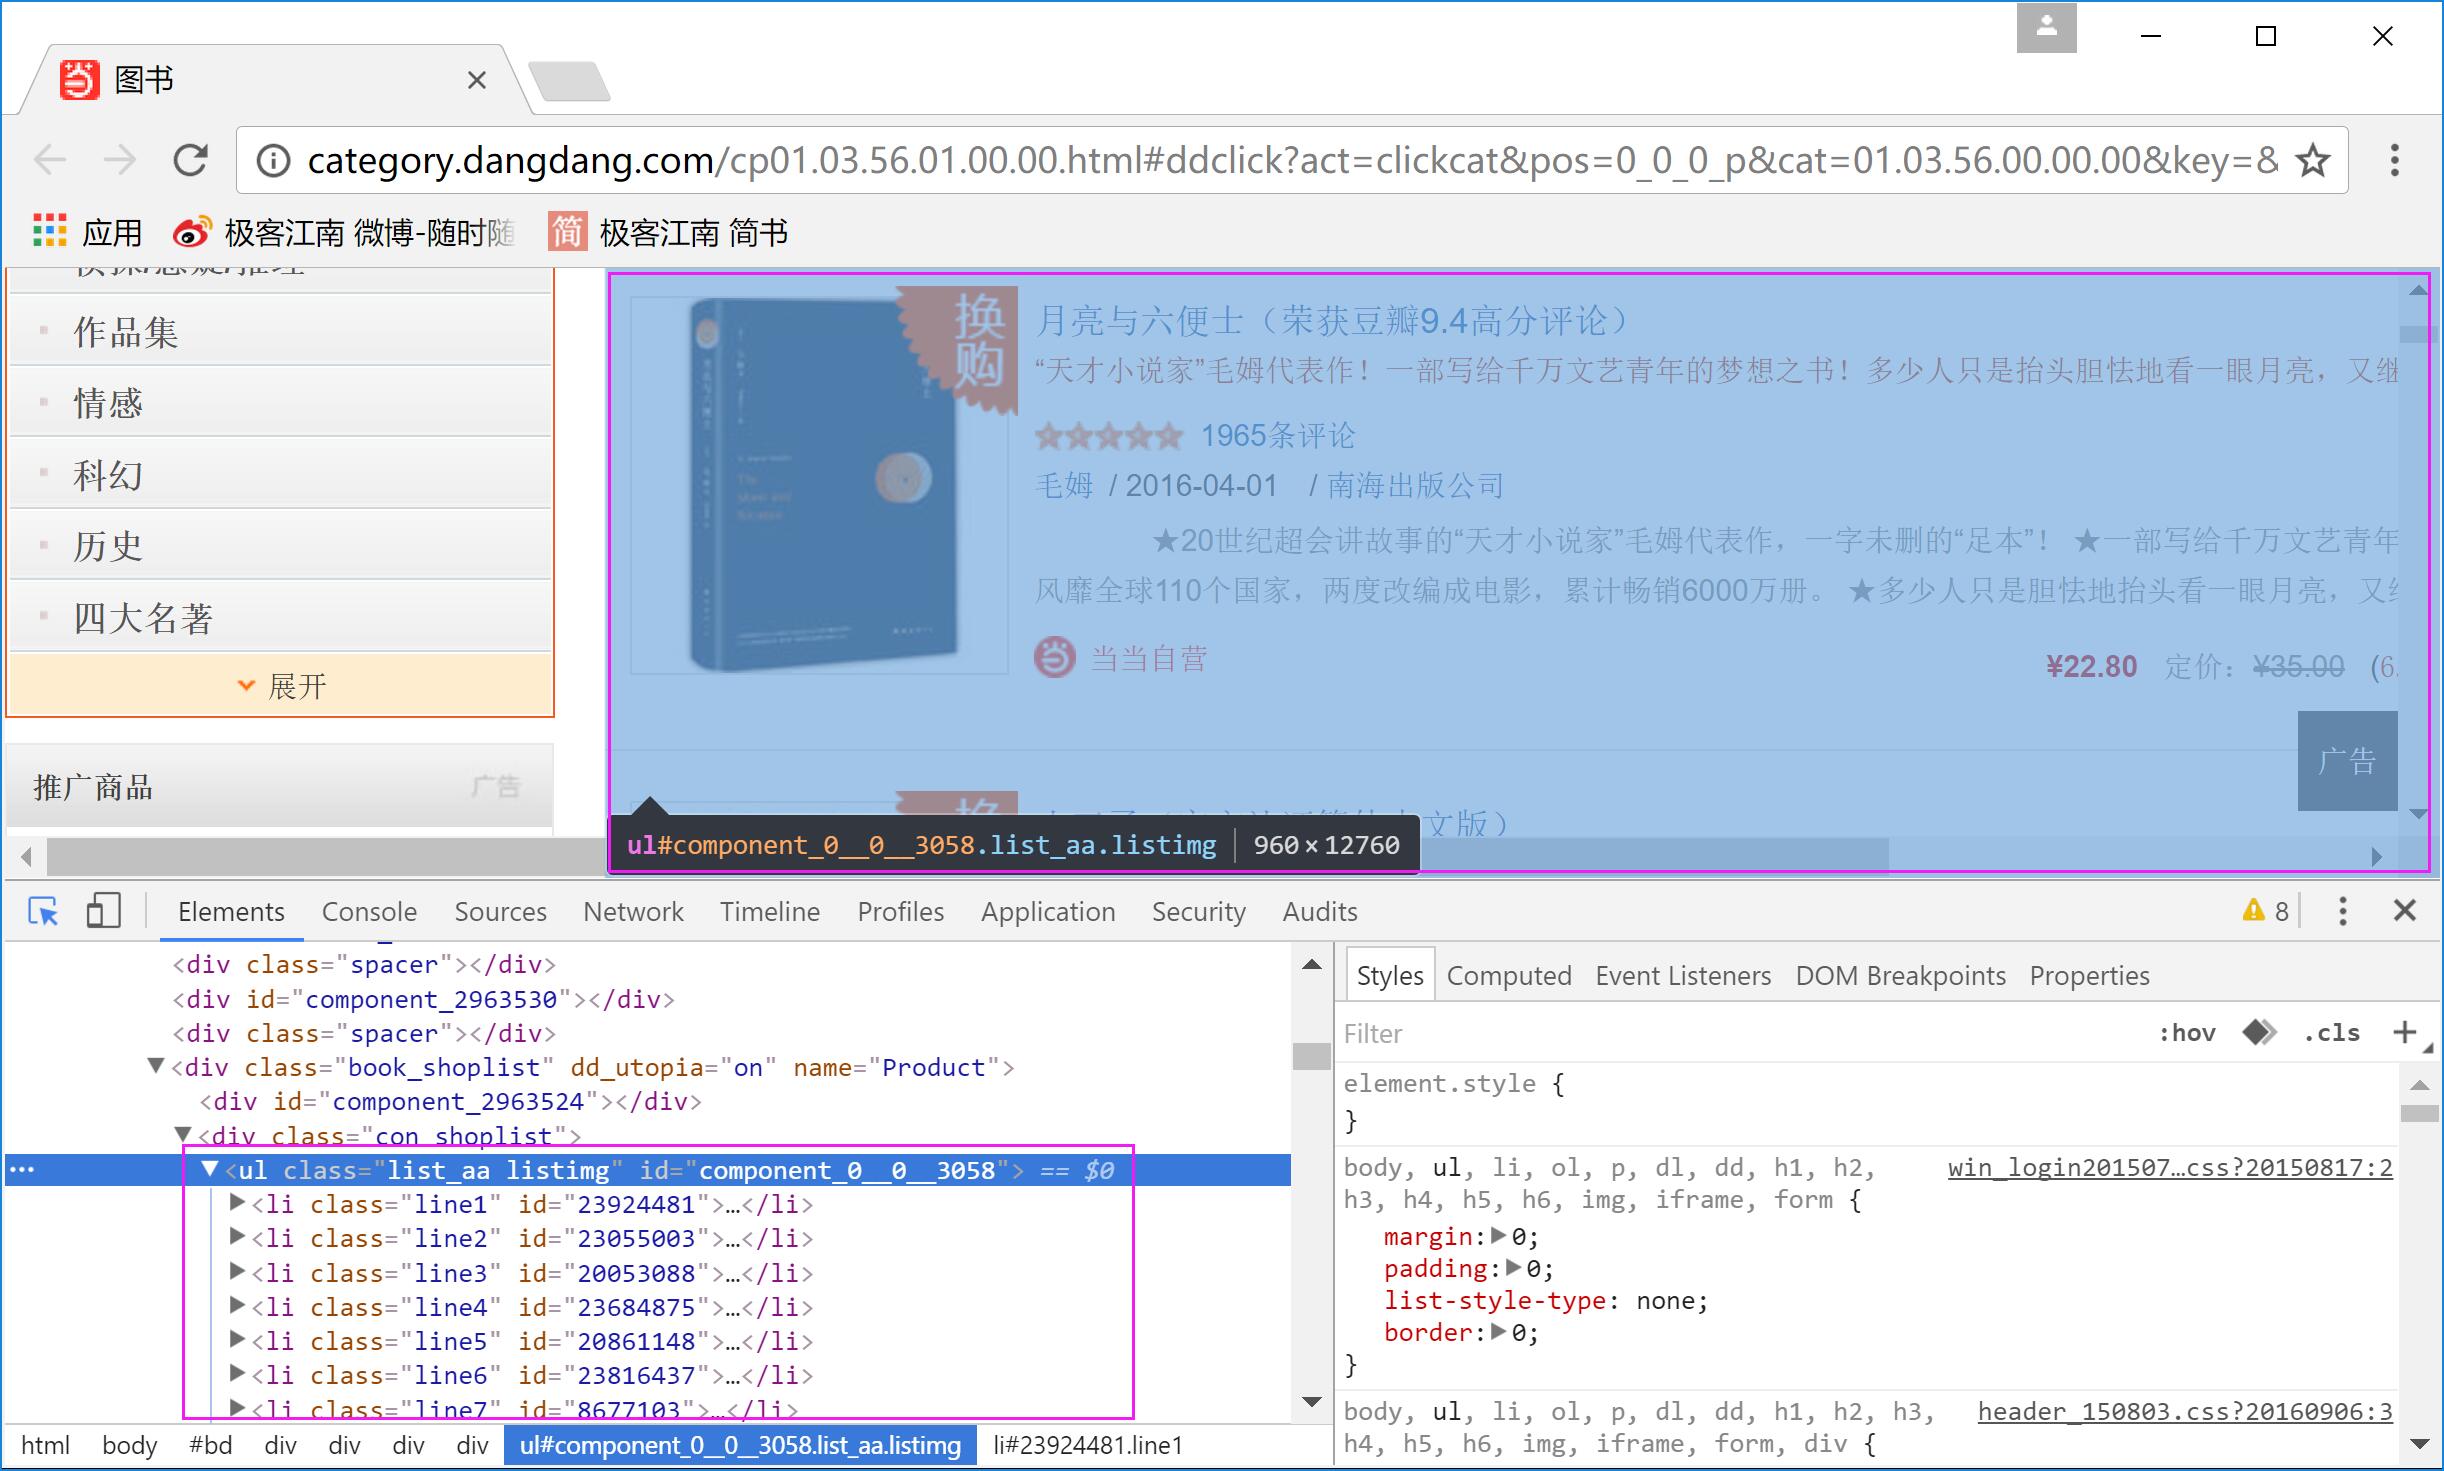Viewport: 2444px width, 1471px height.
Task: Expand the li line6 node
Action: (237, 1374)
